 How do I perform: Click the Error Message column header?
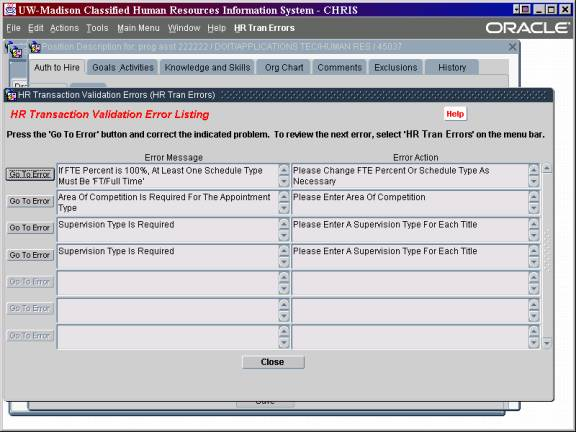(x=173, y=158)
